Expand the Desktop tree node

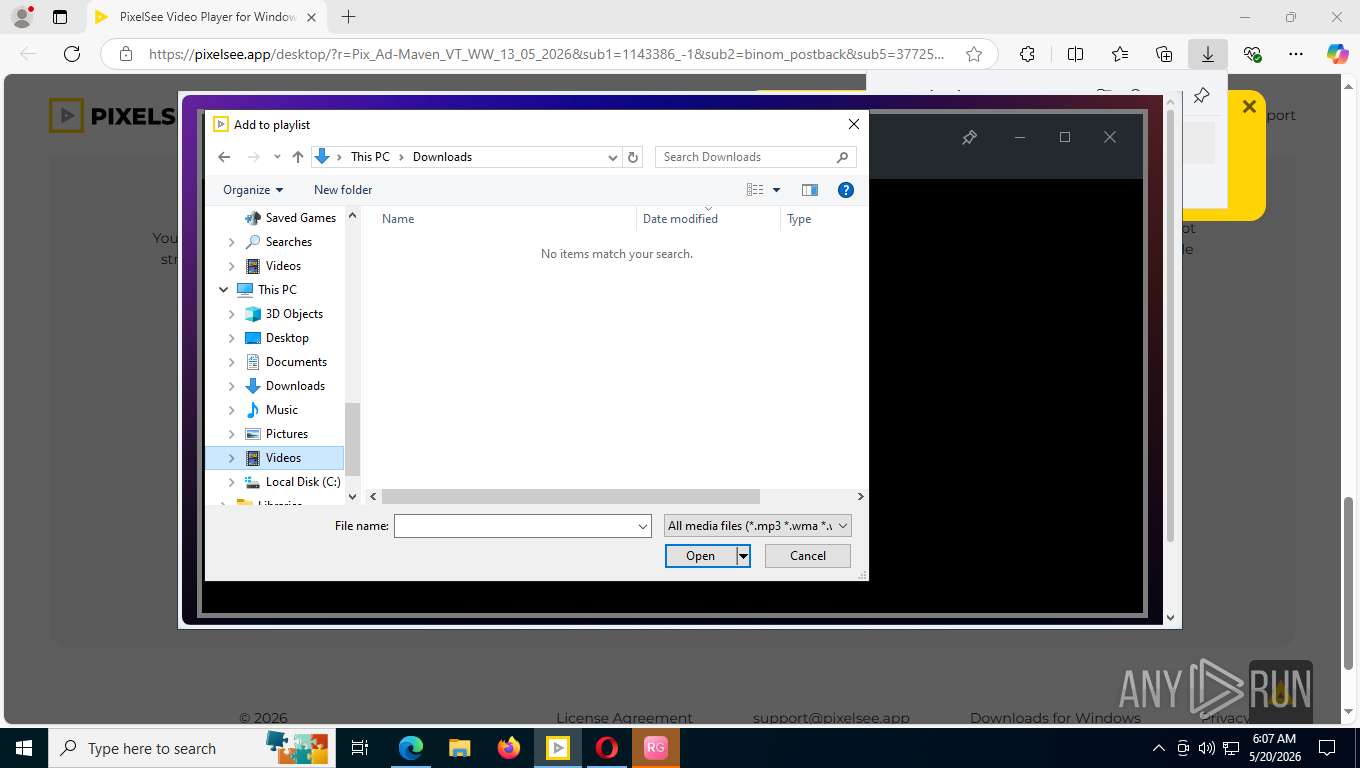click(x=232, y=338)
